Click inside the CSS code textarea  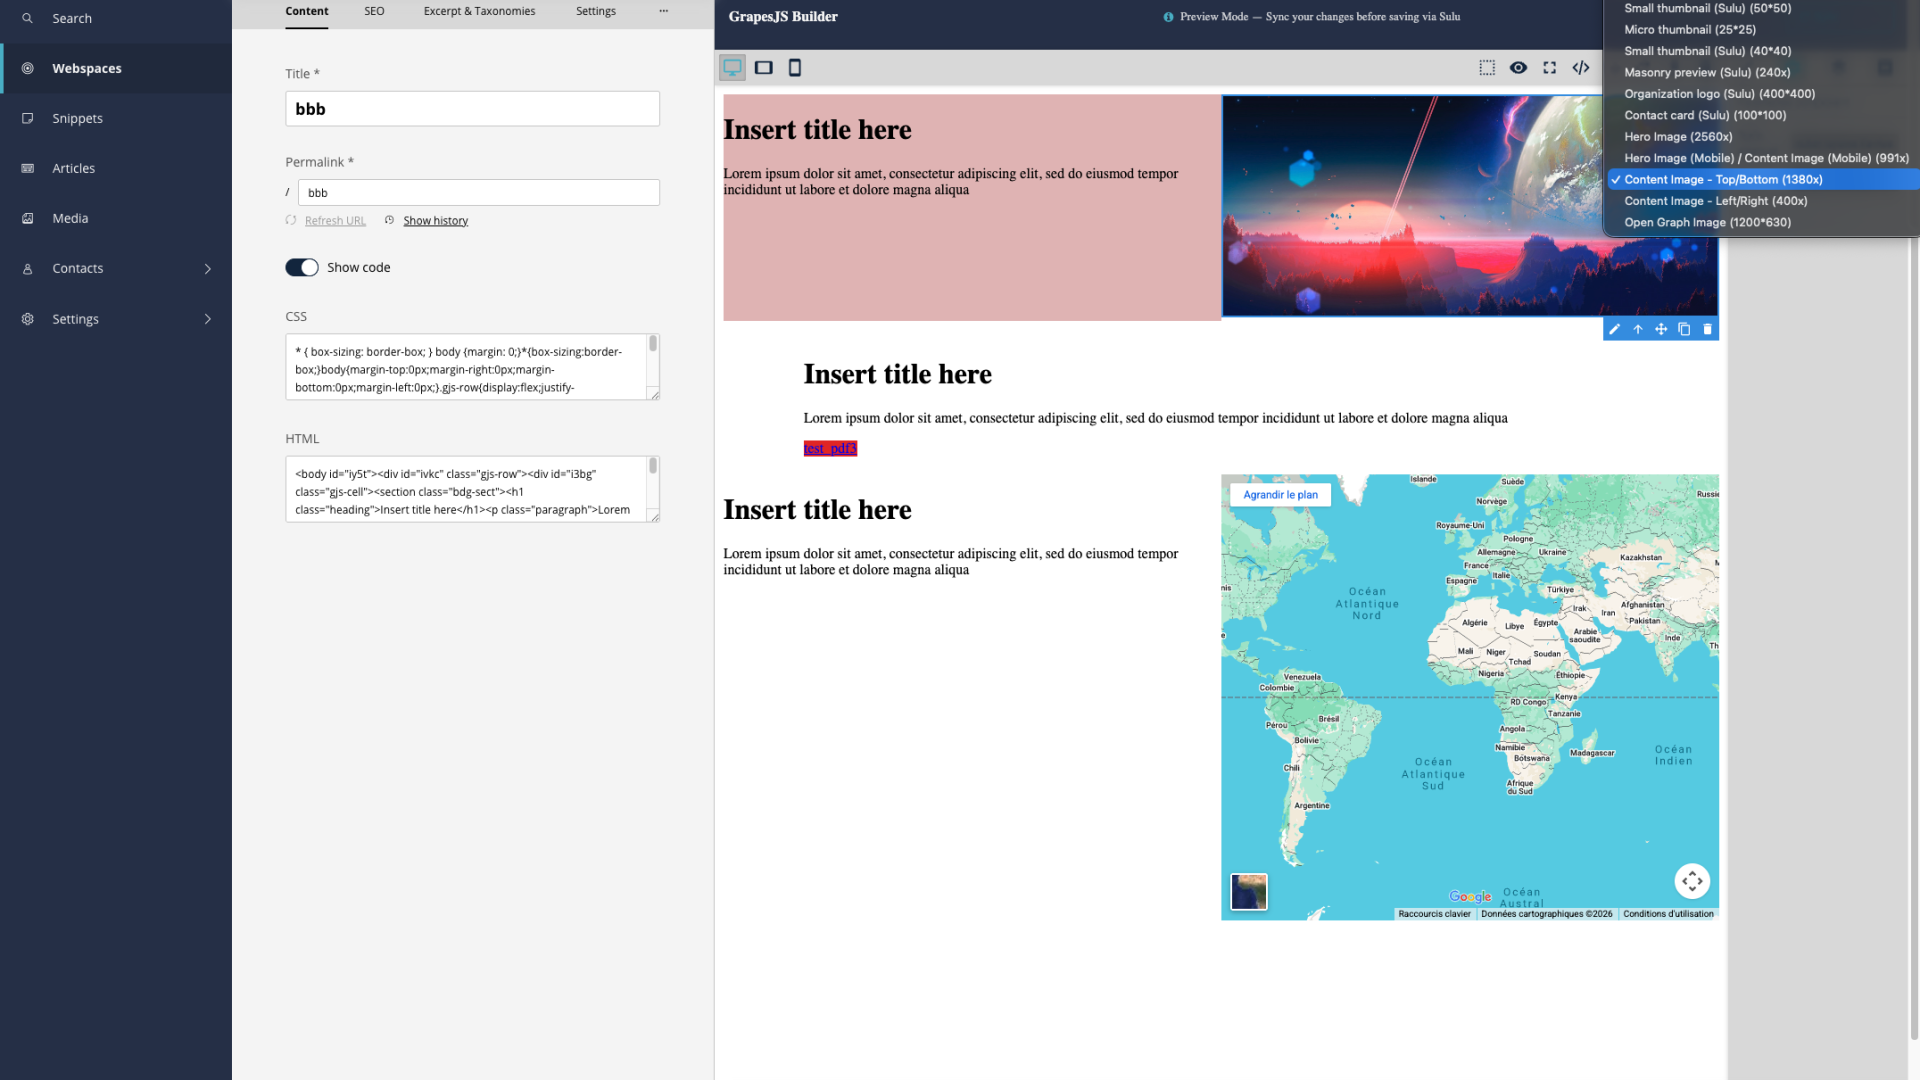pyautogui.click(x=466, y=367)
